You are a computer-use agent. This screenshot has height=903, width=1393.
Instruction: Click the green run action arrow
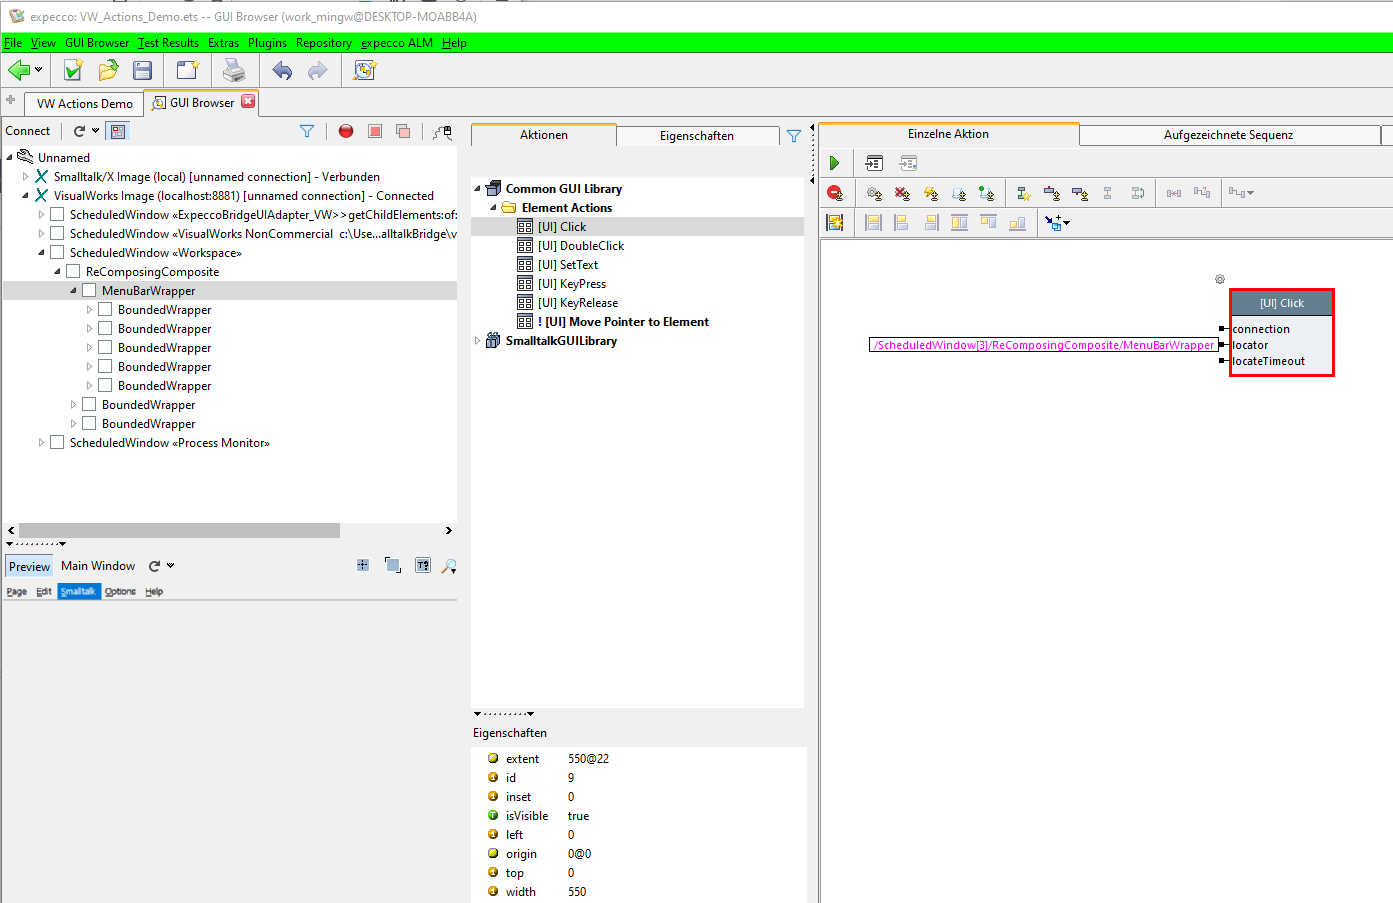pyautogui.click(x=834, y=163)
